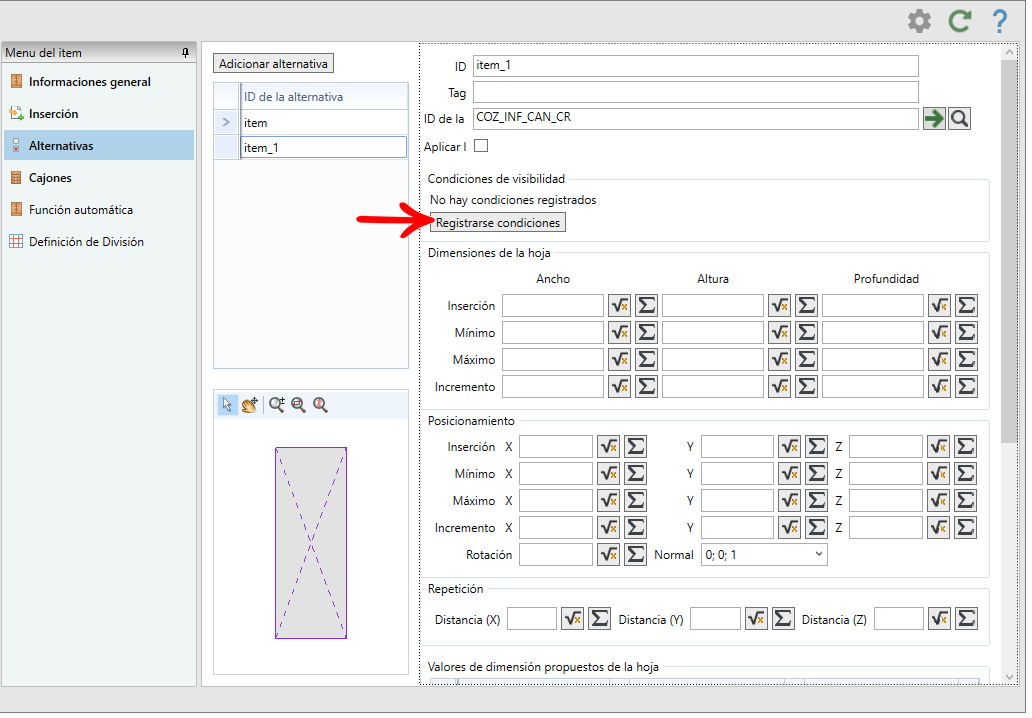
Task: Select the pointer tool in preview toolbar
Action: (227, 405)
